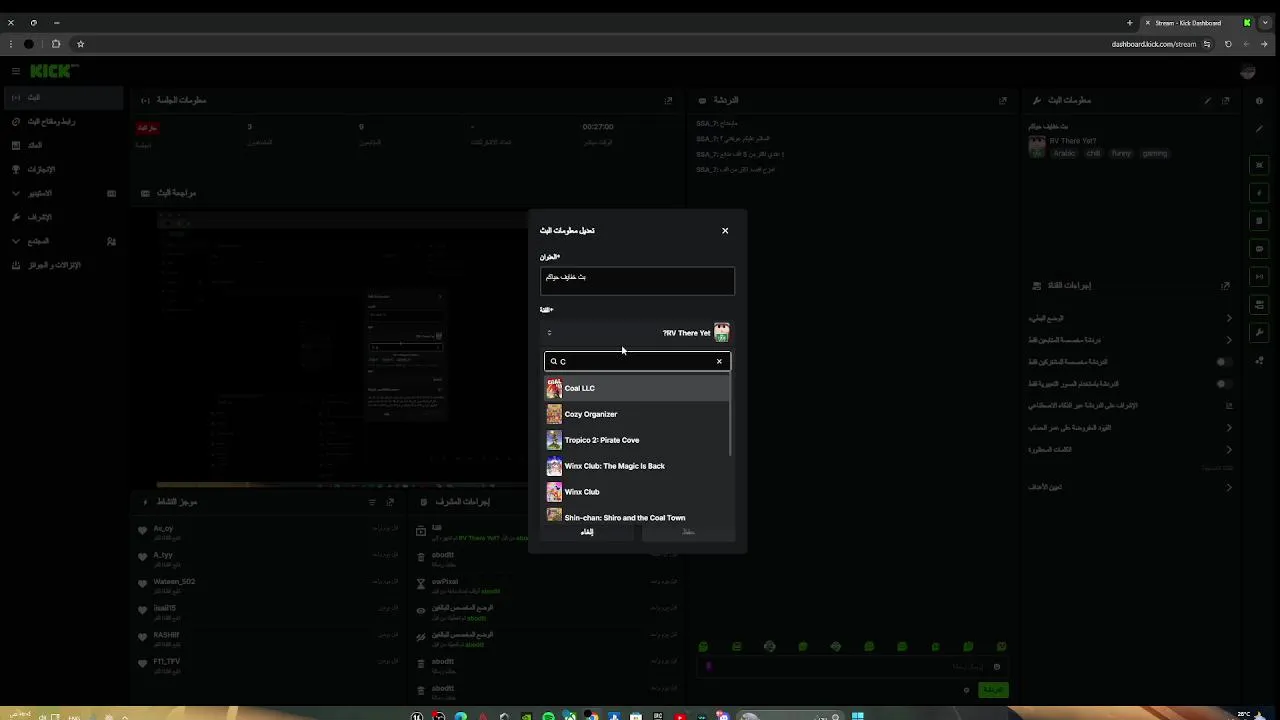Image resolution: width=1280 pixels, height=720 pixels.
Task: Click the green chat send button
Action: [x=993, y=690]
